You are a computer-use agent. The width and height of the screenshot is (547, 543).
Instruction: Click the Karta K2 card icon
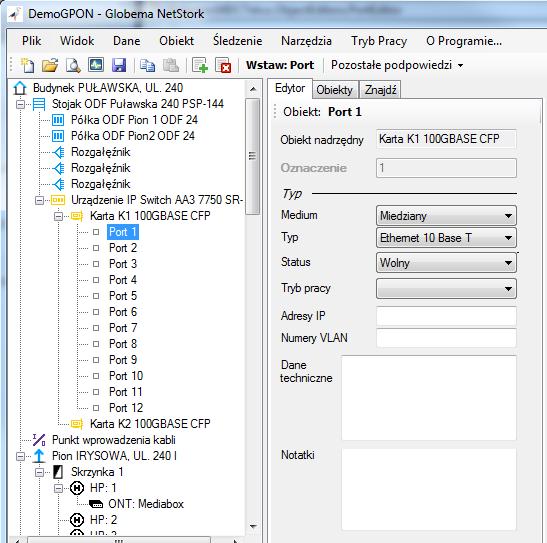(77, 424)
